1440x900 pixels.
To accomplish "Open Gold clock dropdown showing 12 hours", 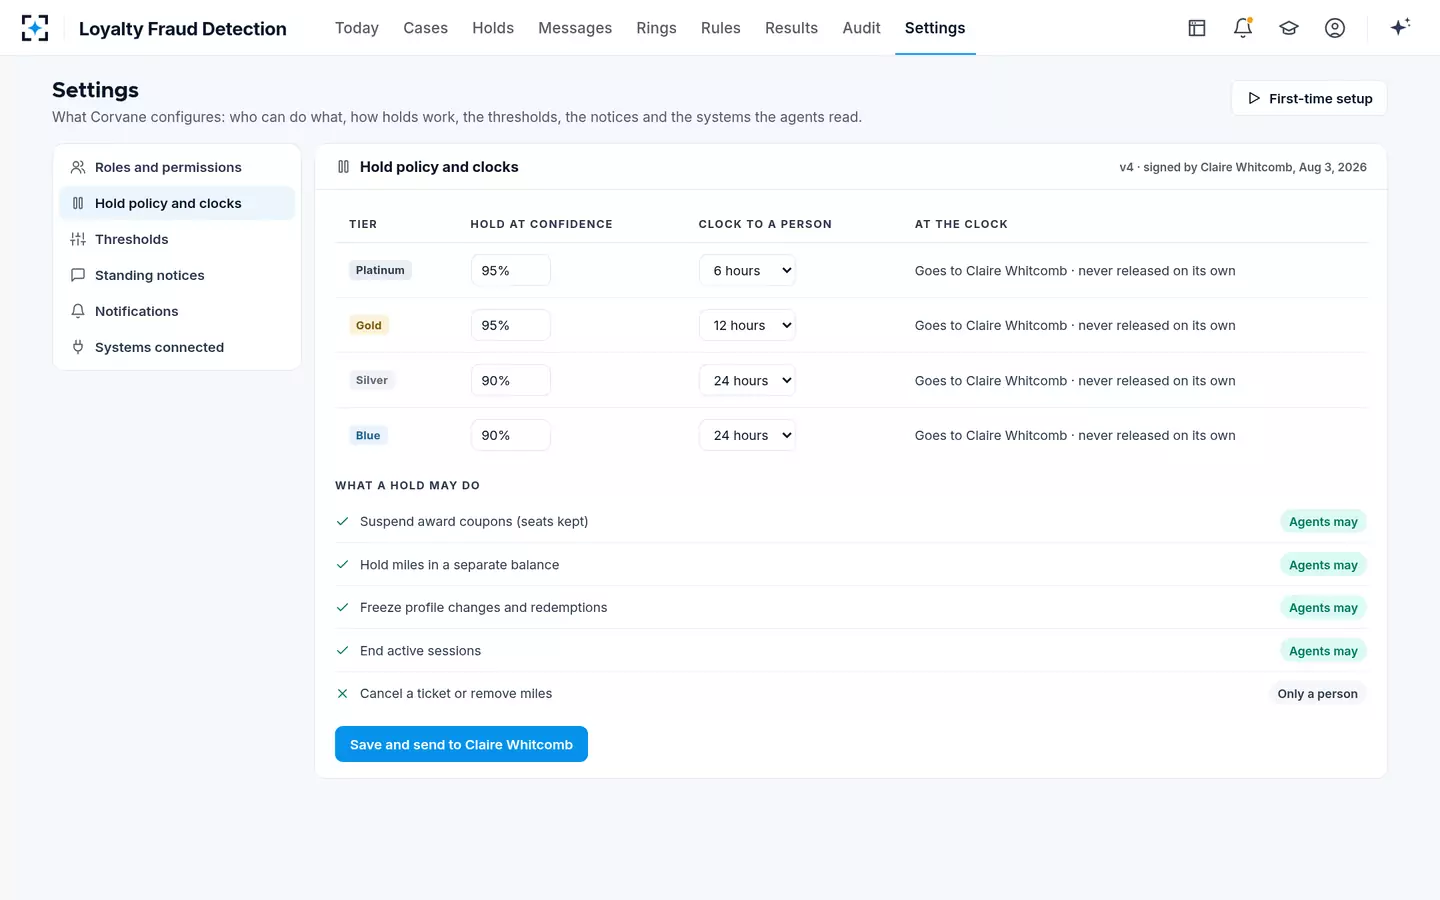I will pos(747,325).
